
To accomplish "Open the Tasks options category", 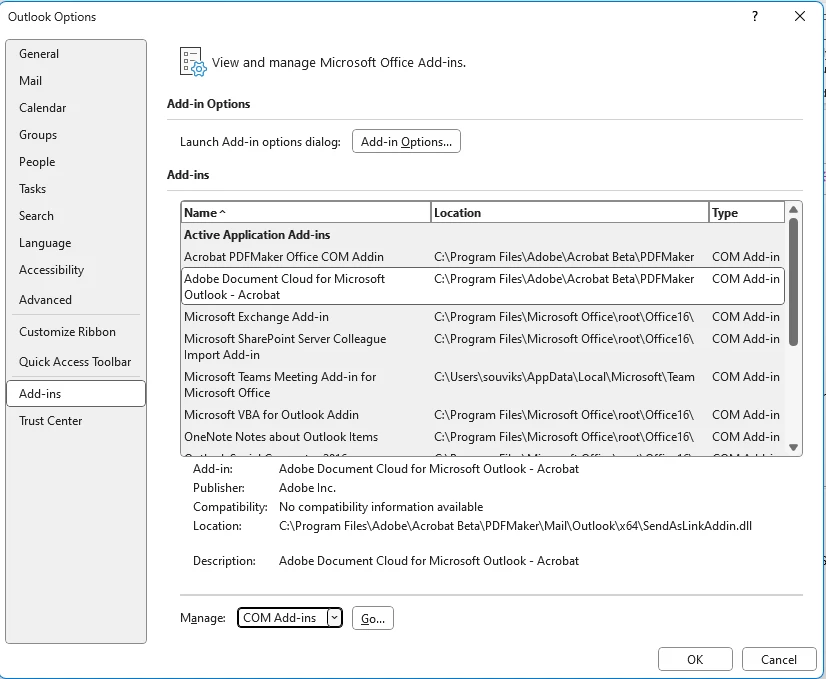I will [76, 189].
